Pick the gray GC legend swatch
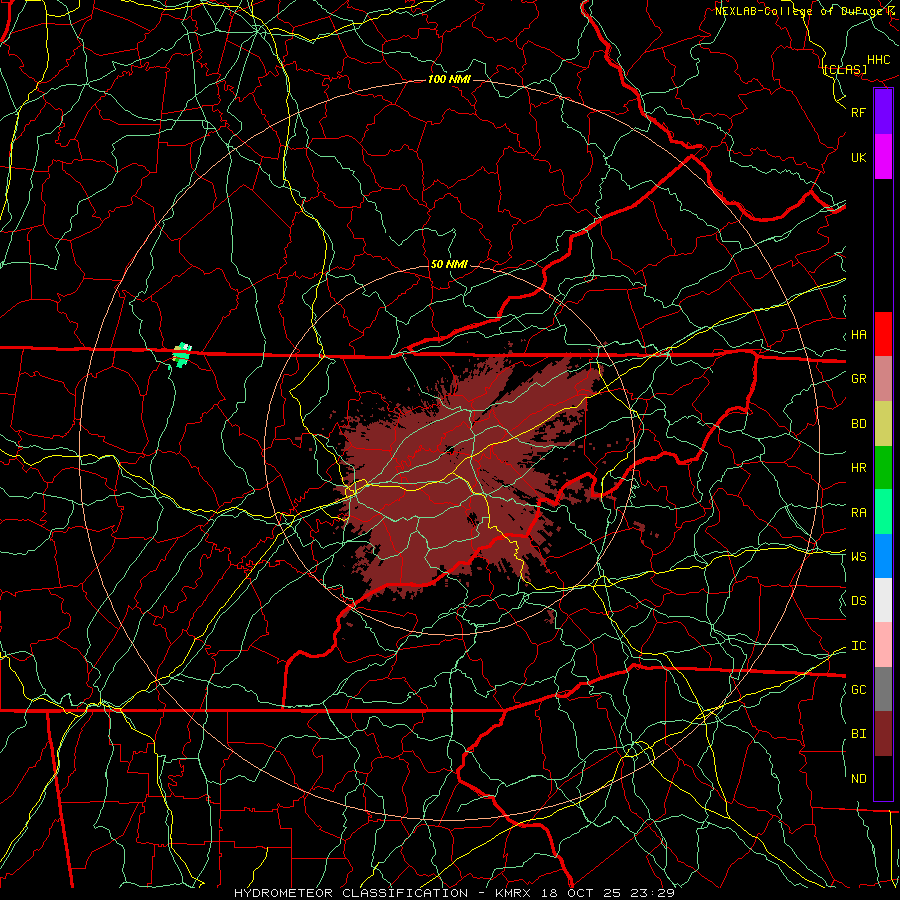The height and width of the screenshot is (900, 900). pos(883,689)
